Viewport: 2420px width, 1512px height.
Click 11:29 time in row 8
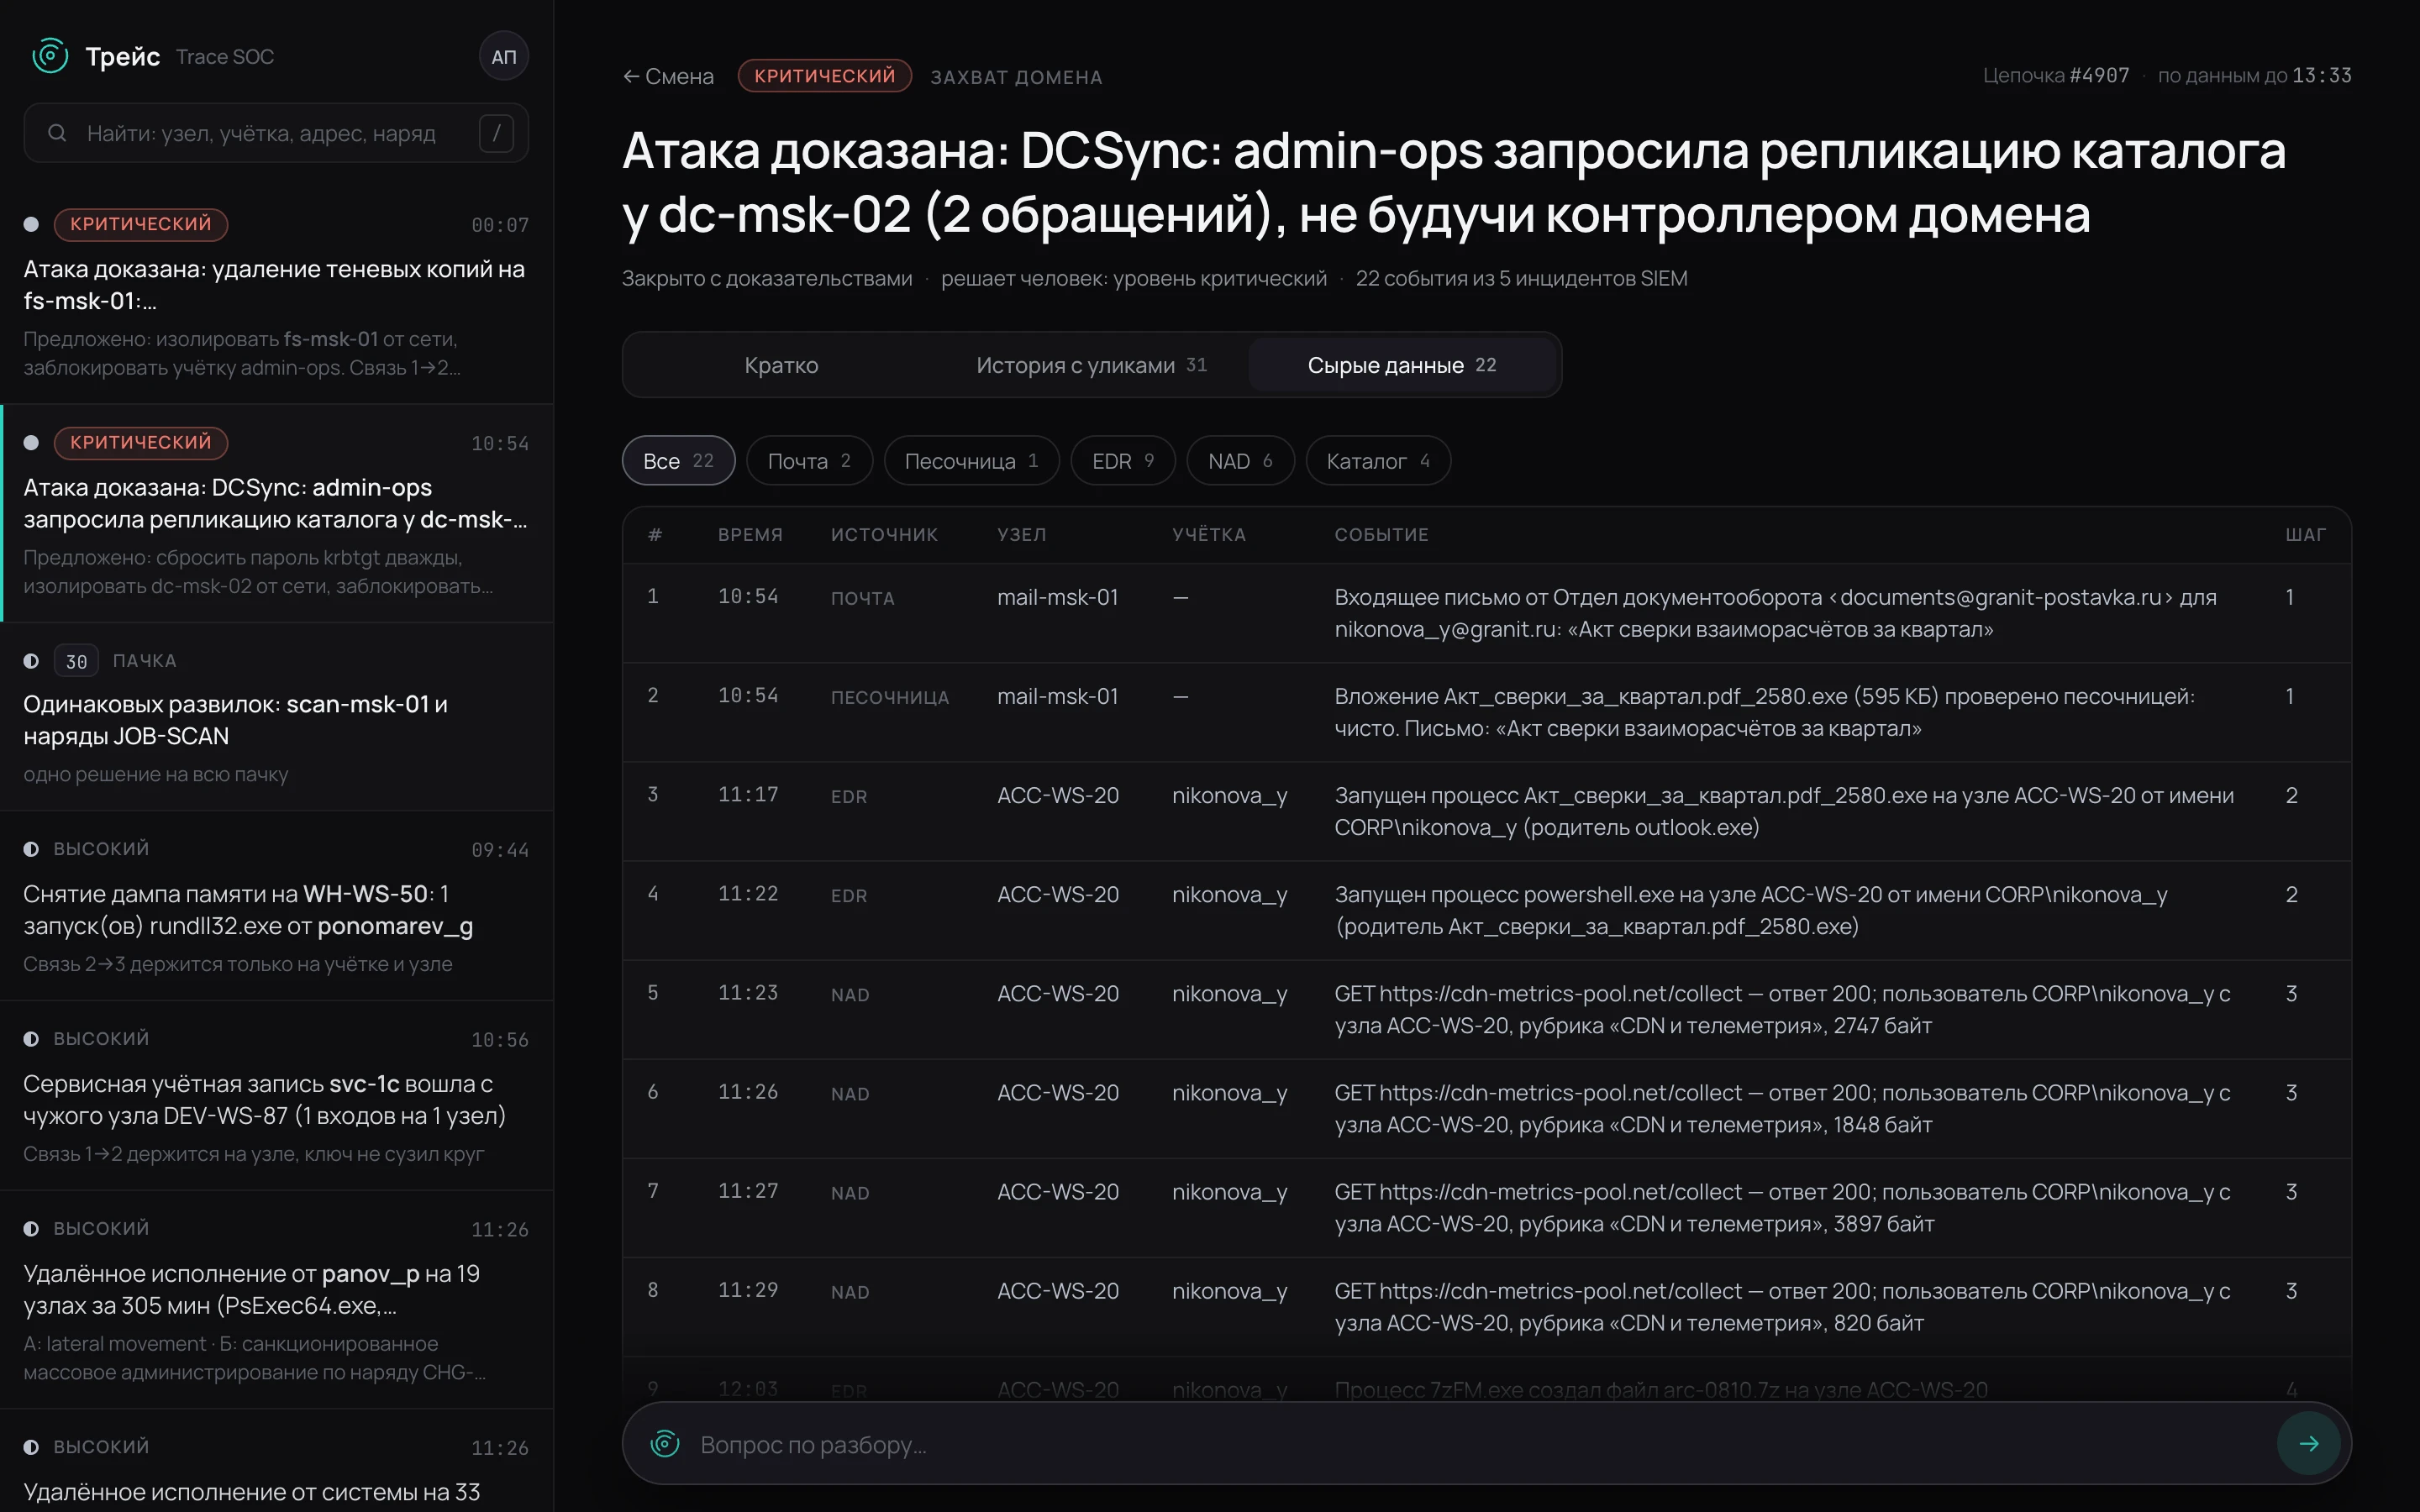(748, 1290)
